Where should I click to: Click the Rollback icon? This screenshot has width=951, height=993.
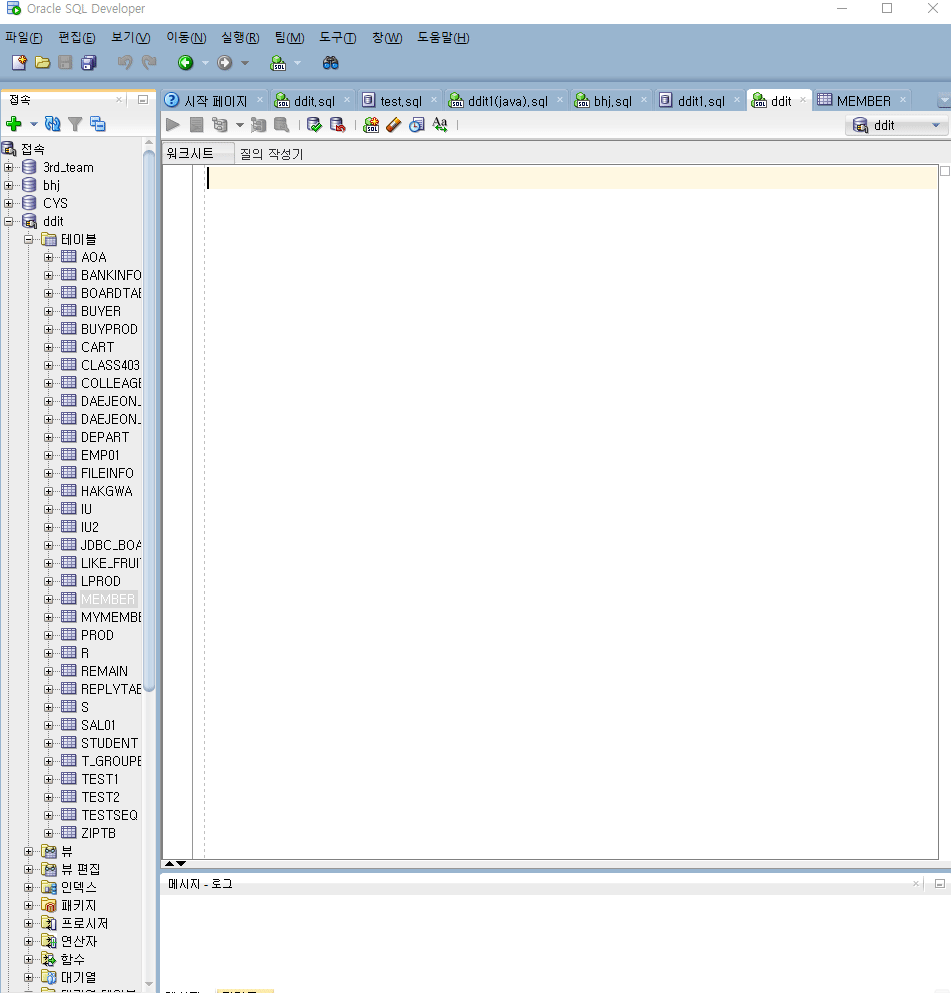(337, 125)
